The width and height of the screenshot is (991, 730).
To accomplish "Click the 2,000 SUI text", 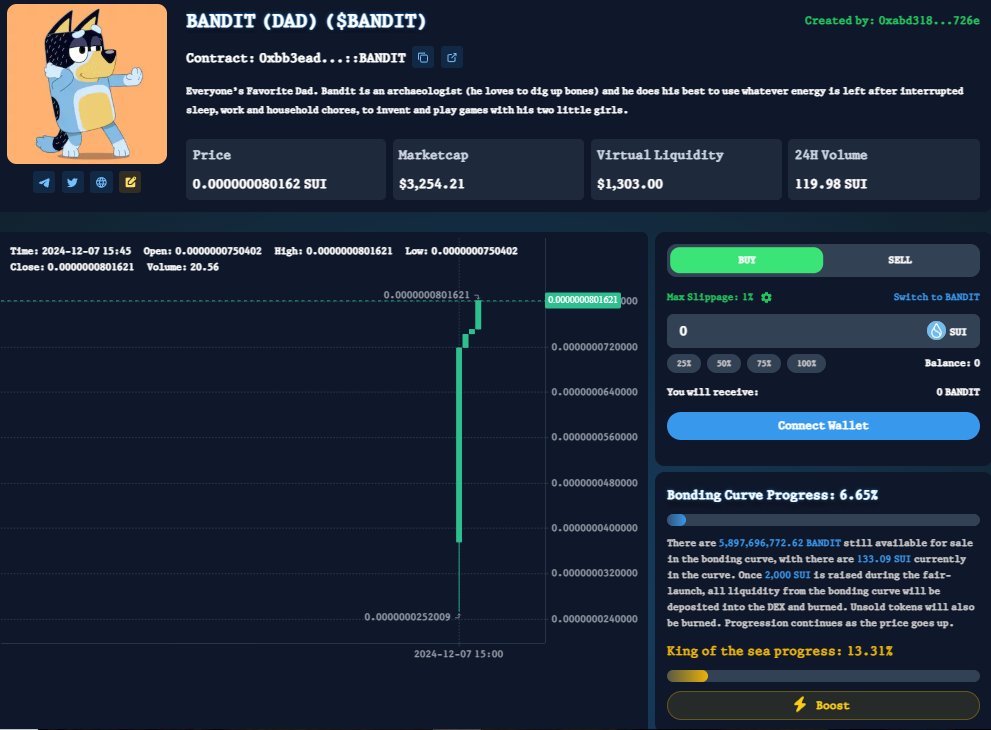I will point(787,575).
